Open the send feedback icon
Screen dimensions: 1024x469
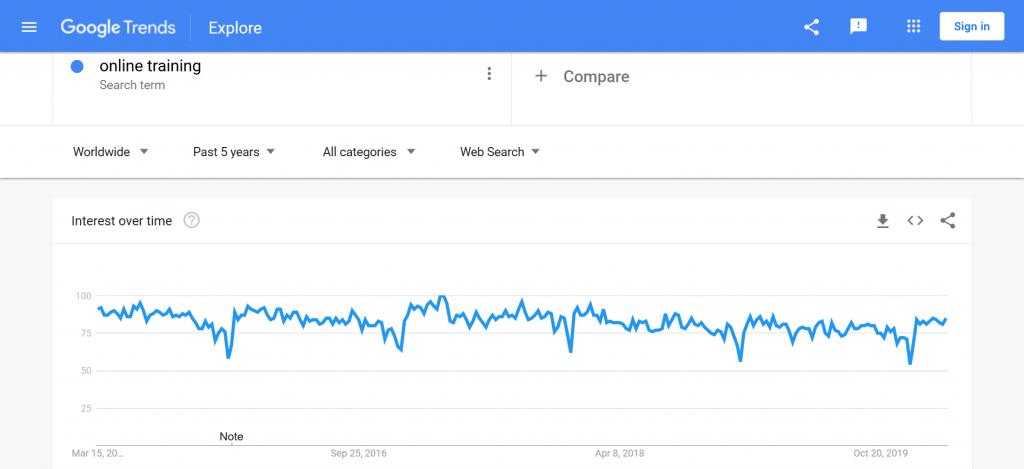point(858,27)
